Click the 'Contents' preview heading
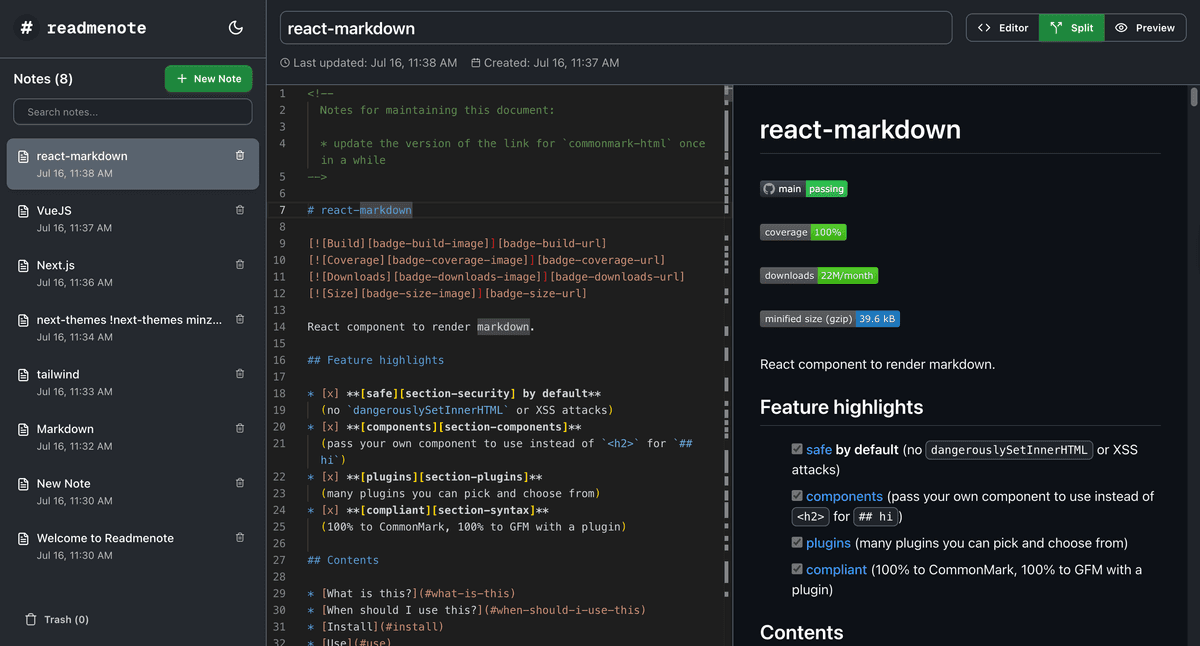1200x646 pixels. click(x=801, y=632)
